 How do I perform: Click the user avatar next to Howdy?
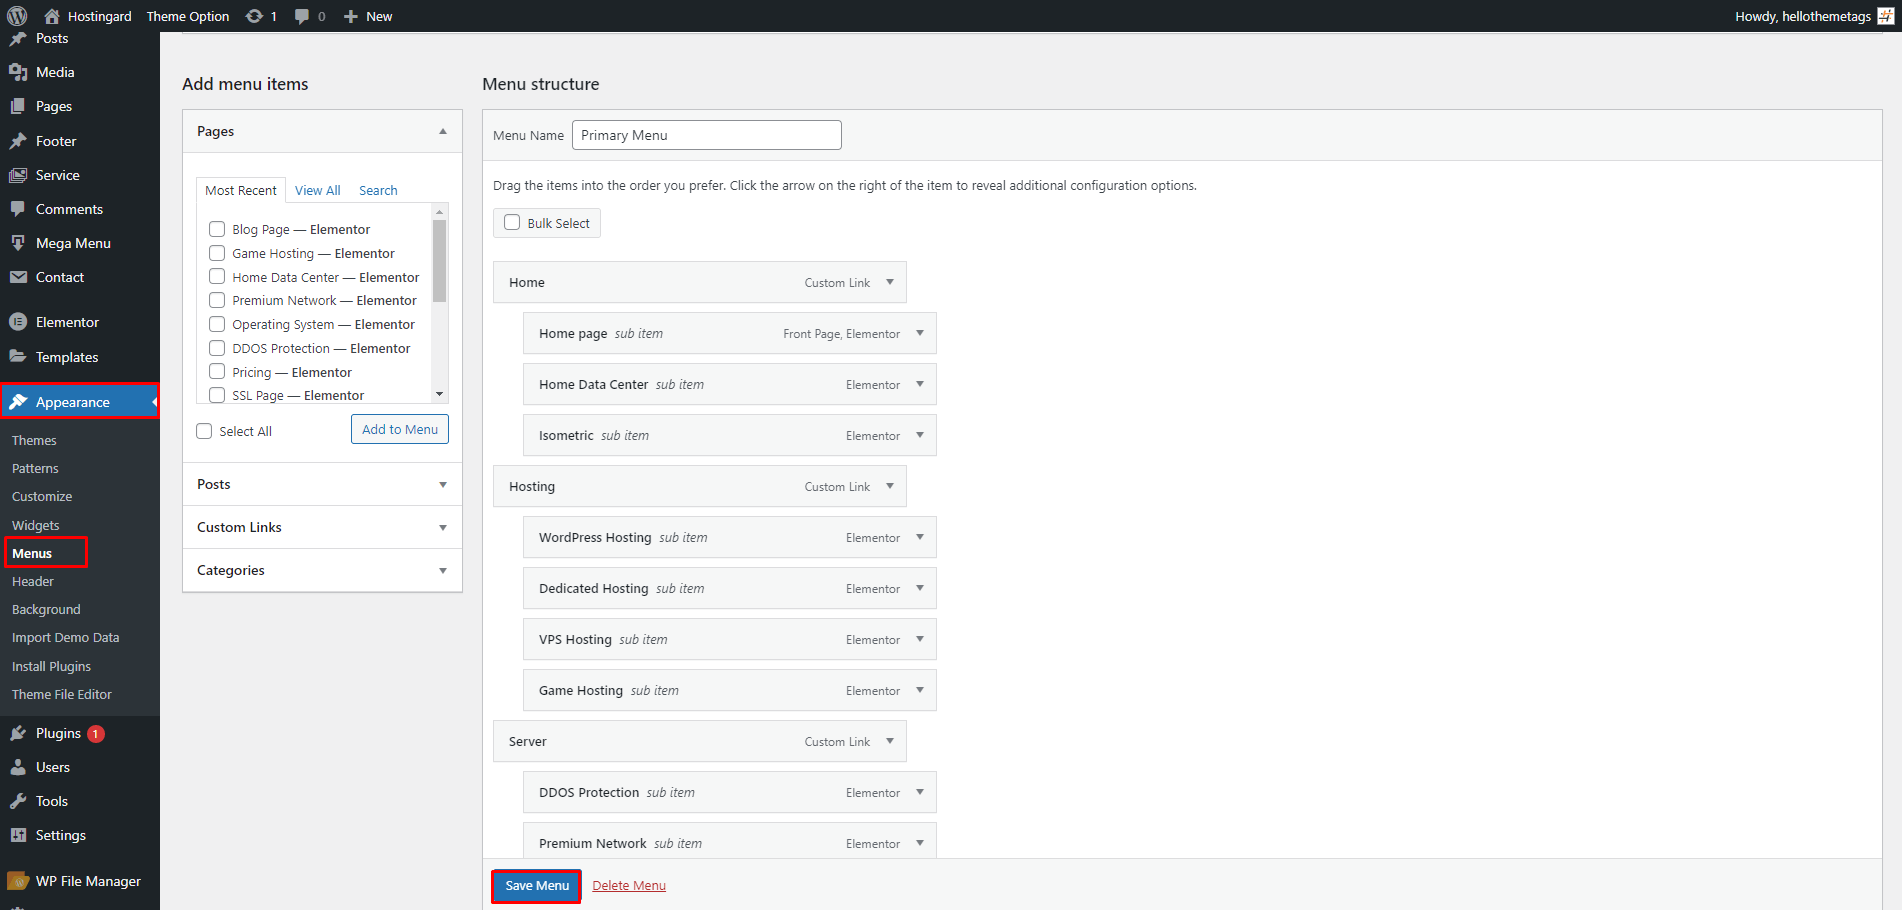coord(1885,16)
